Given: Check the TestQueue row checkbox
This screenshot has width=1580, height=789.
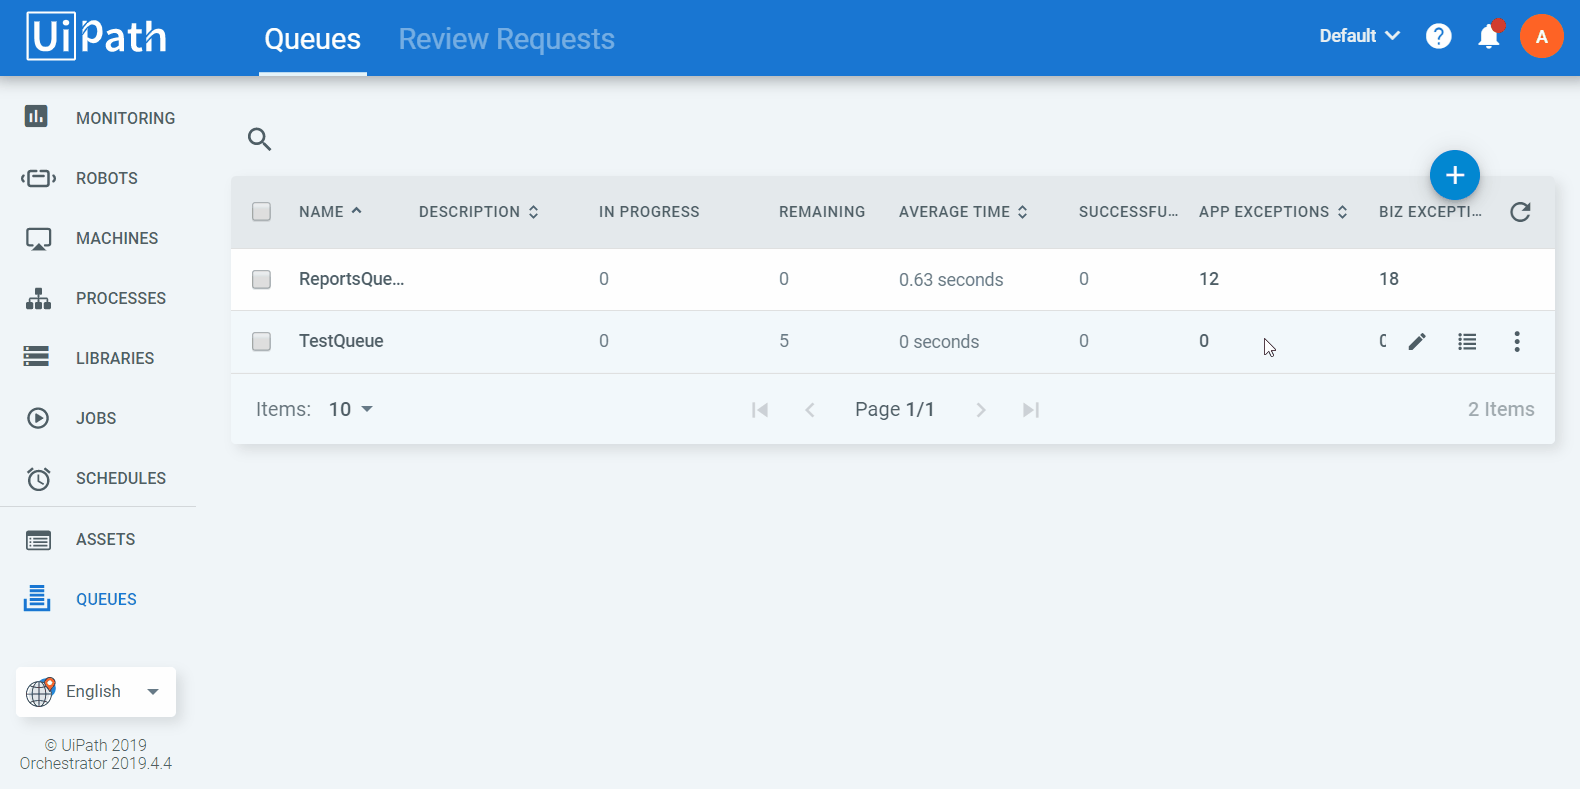Looking at the screenshot, I should pyautogui.click(x=262, y=341).
